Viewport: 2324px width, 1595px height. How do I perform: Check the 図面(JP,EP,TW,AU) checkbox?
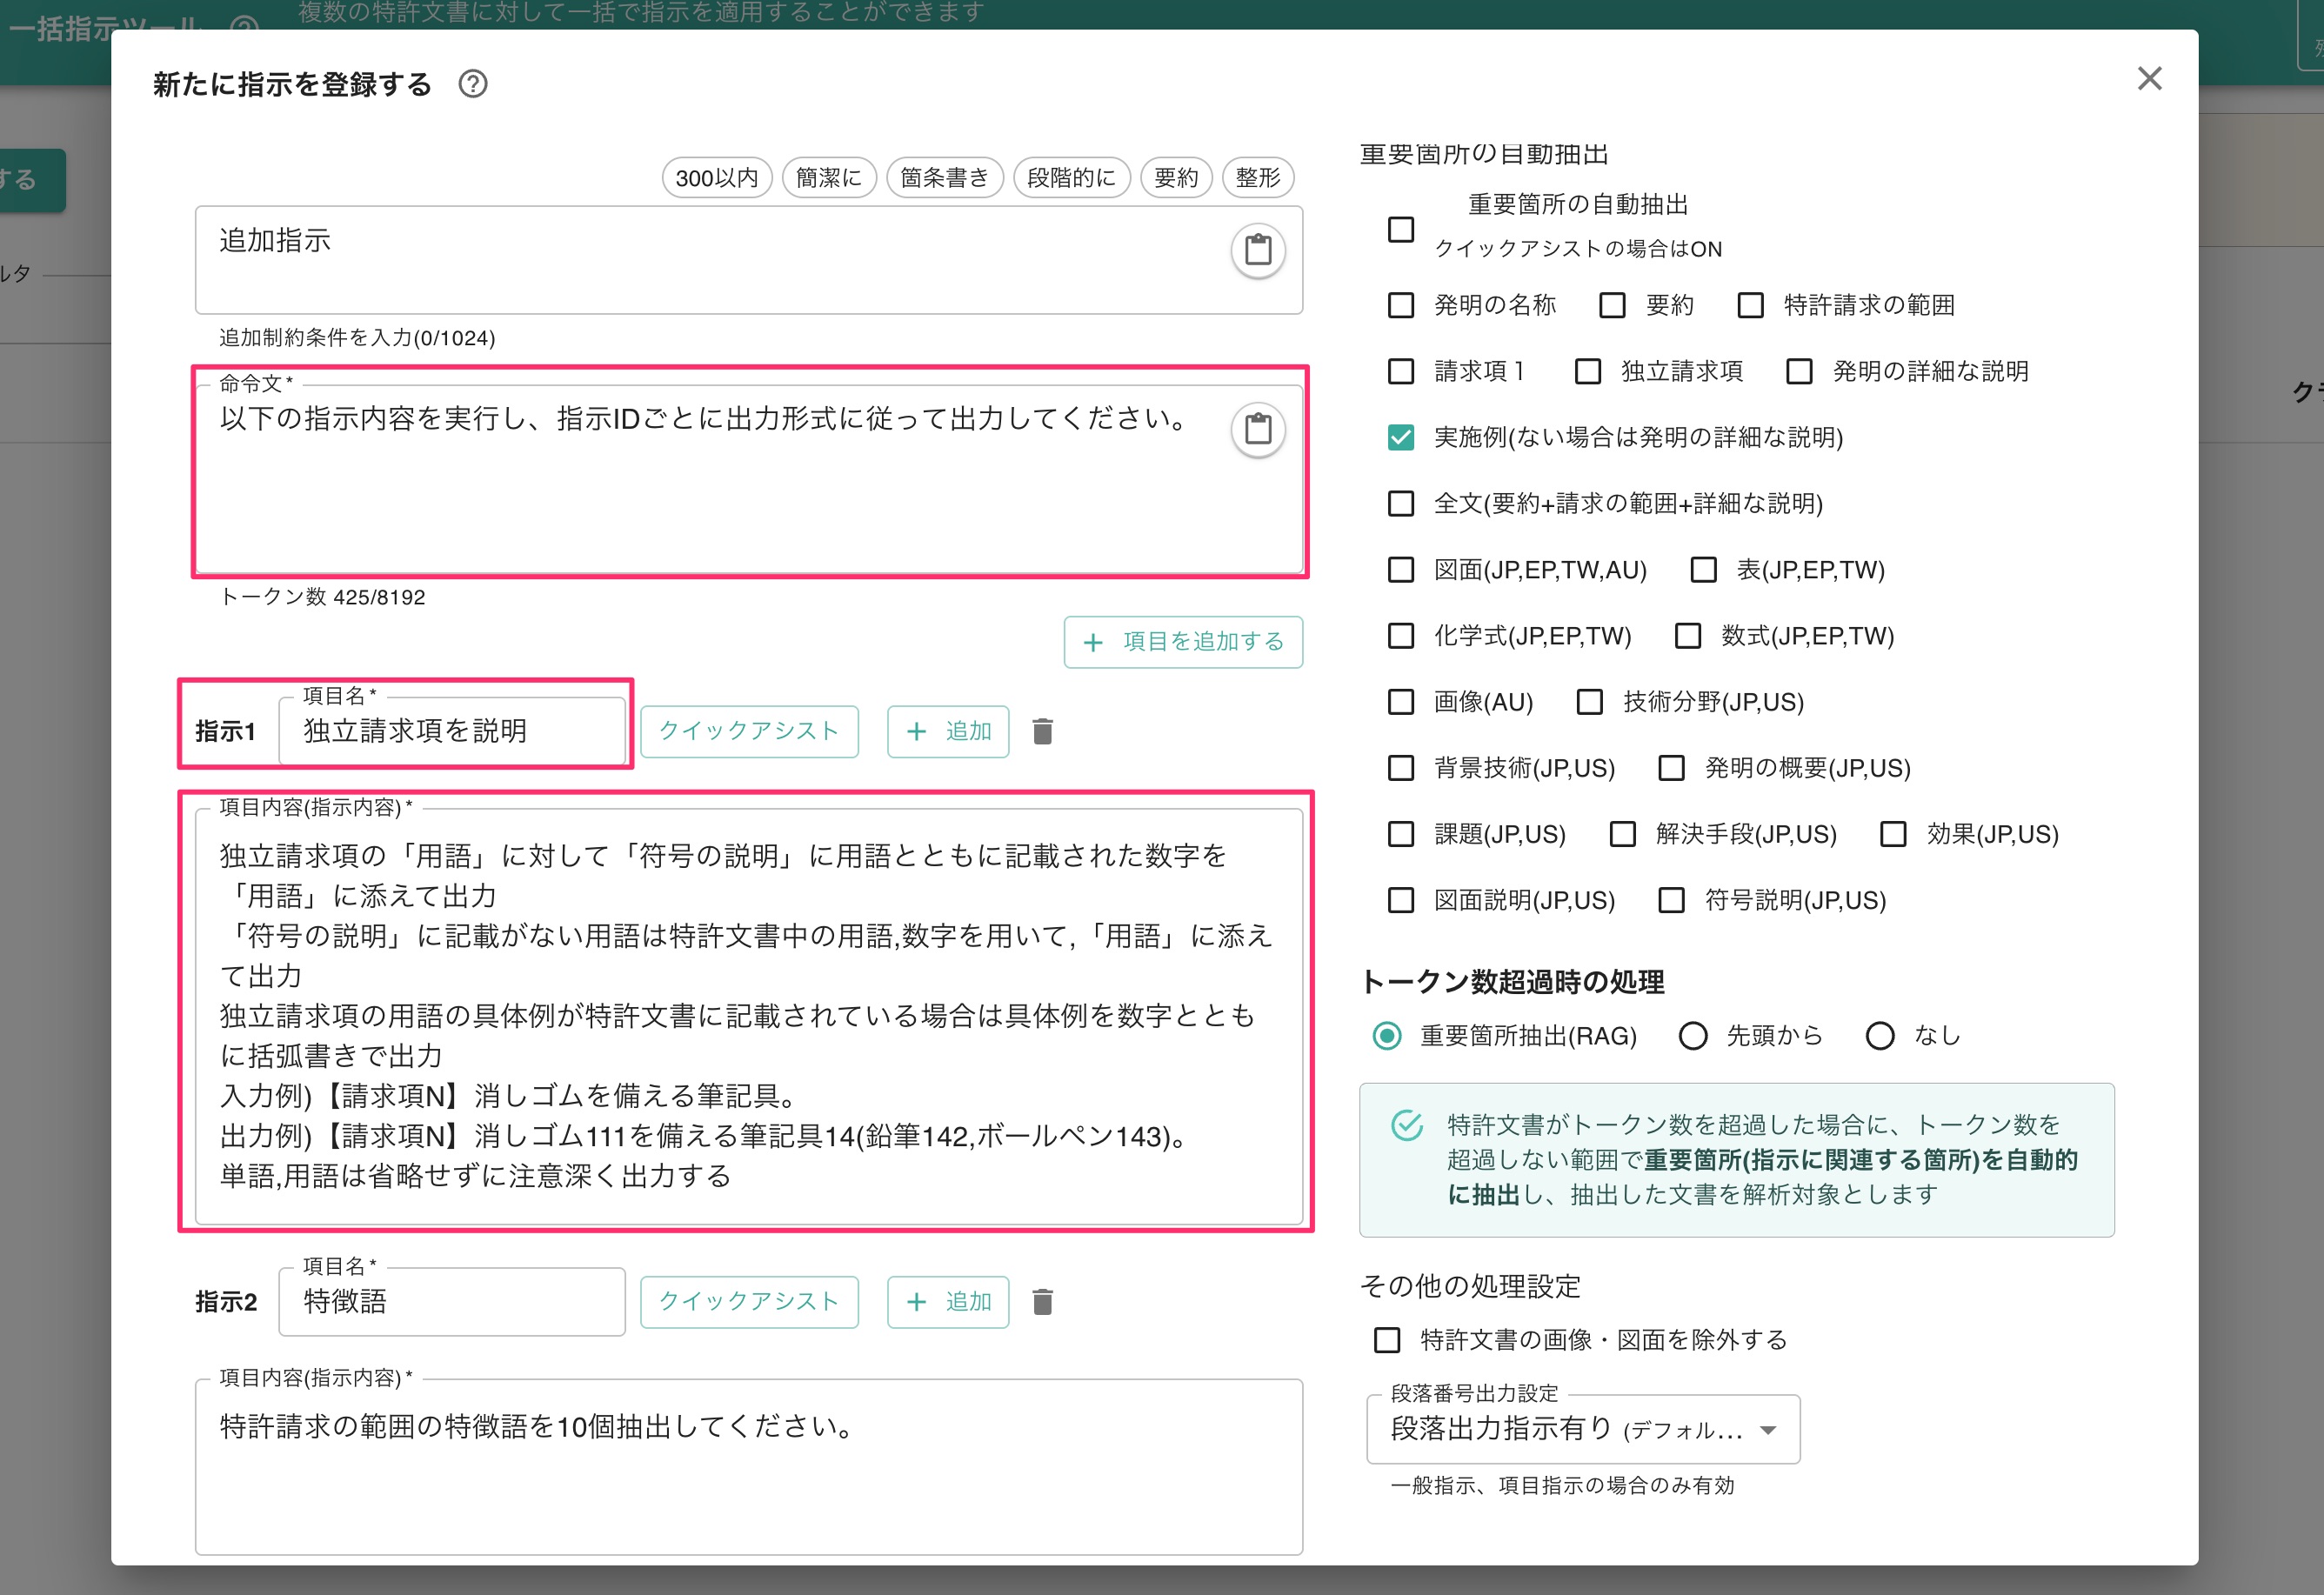(1401, 570)
